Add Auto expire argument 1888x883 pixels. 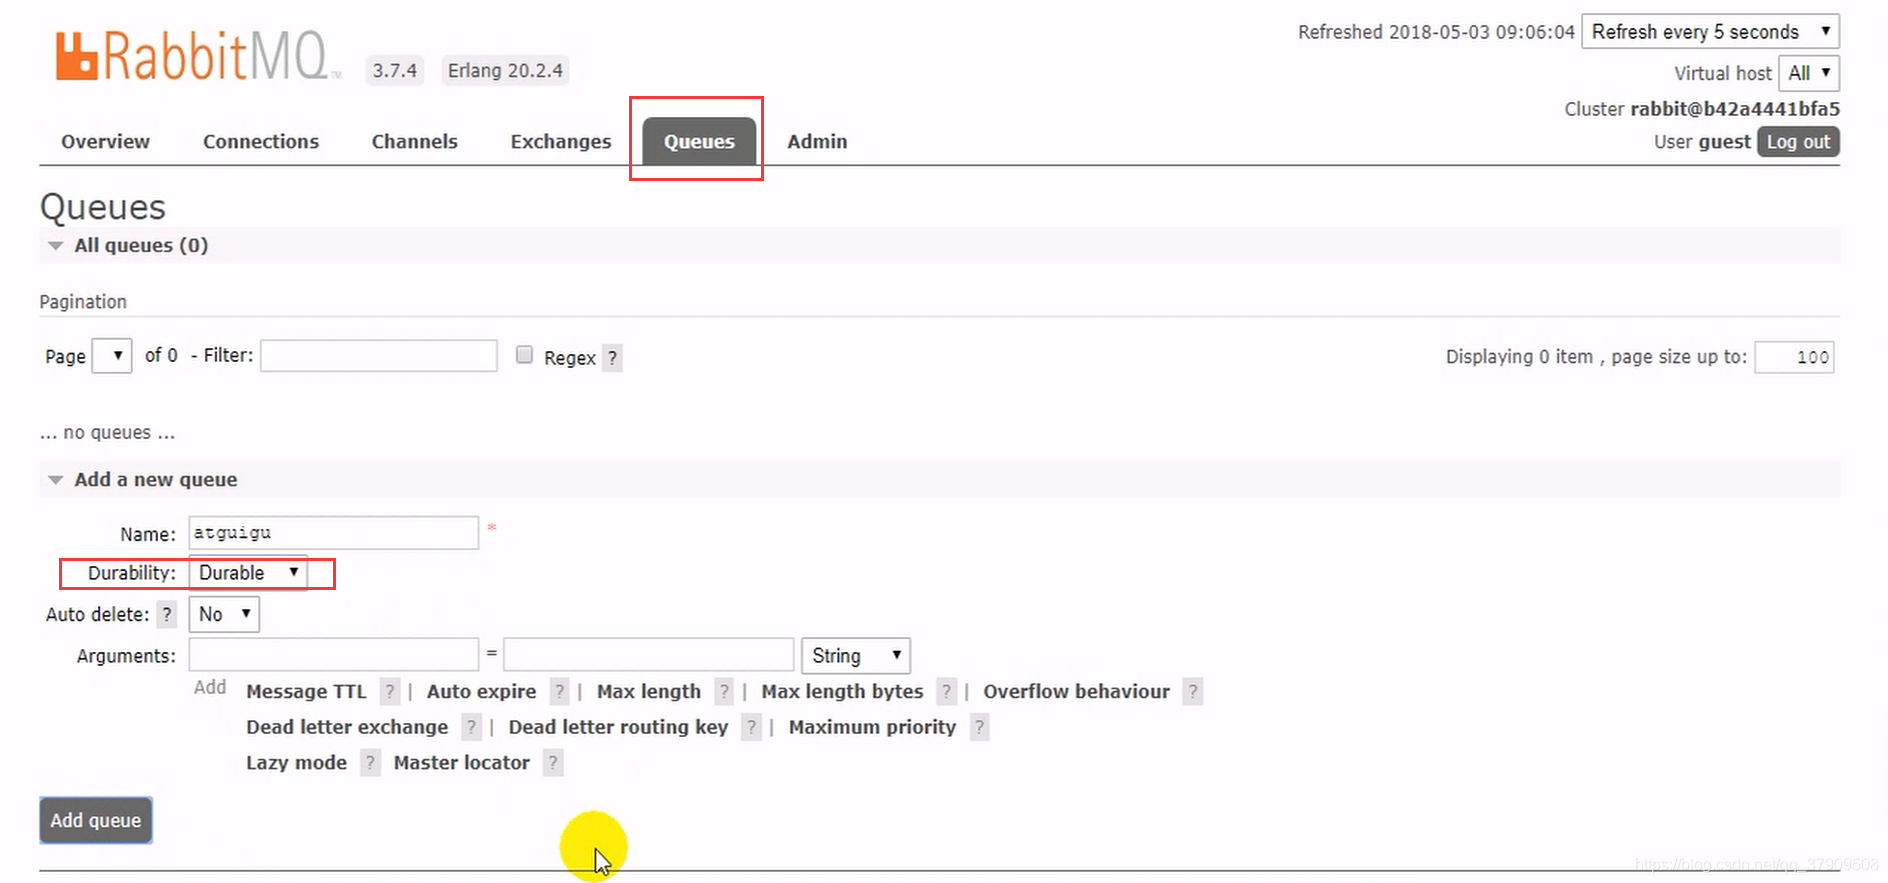point(481,692)
